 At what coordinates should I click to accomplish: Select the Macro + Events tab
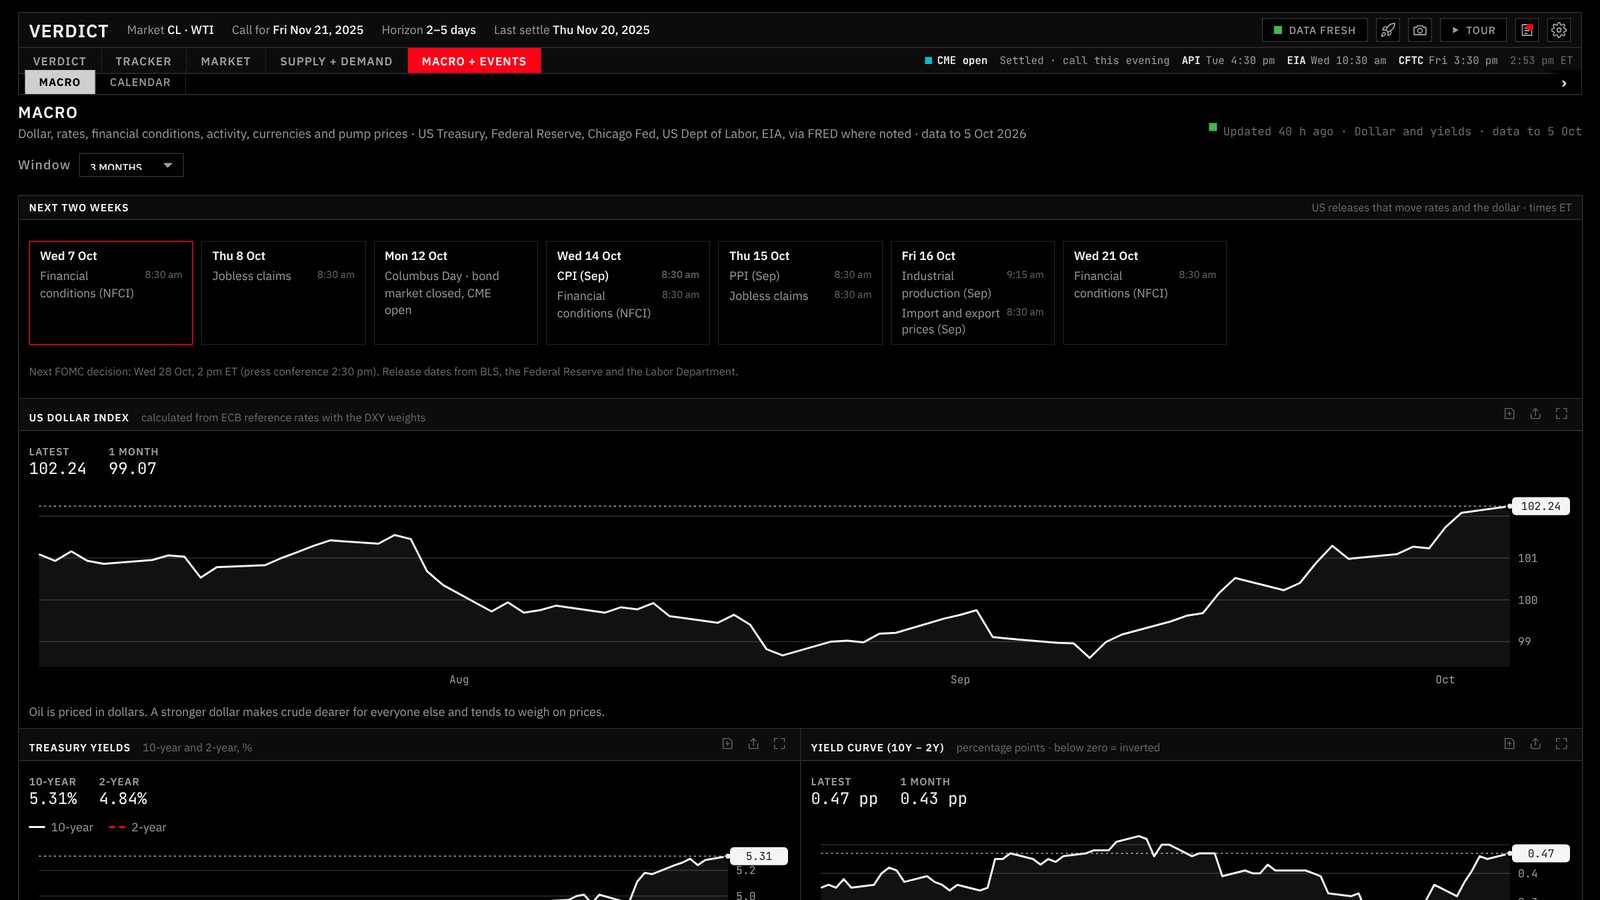pos(474,61)
